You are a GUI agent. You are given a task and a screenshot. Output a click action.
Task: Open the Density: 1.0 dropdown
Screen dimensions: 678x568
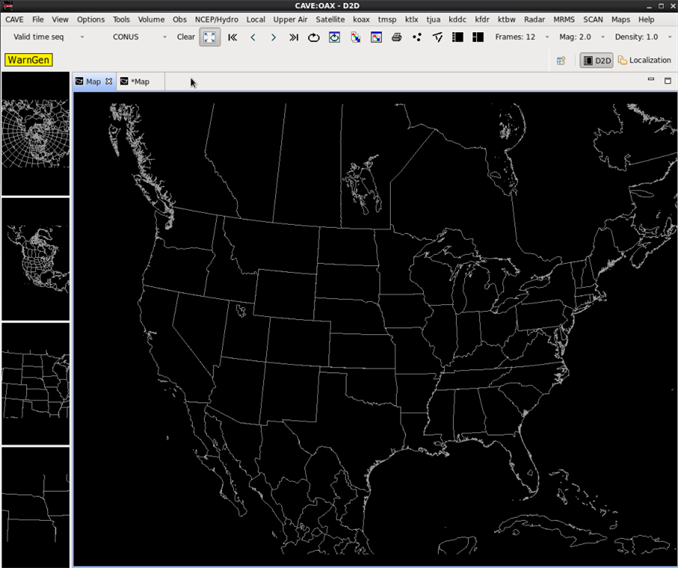point(643,37)
